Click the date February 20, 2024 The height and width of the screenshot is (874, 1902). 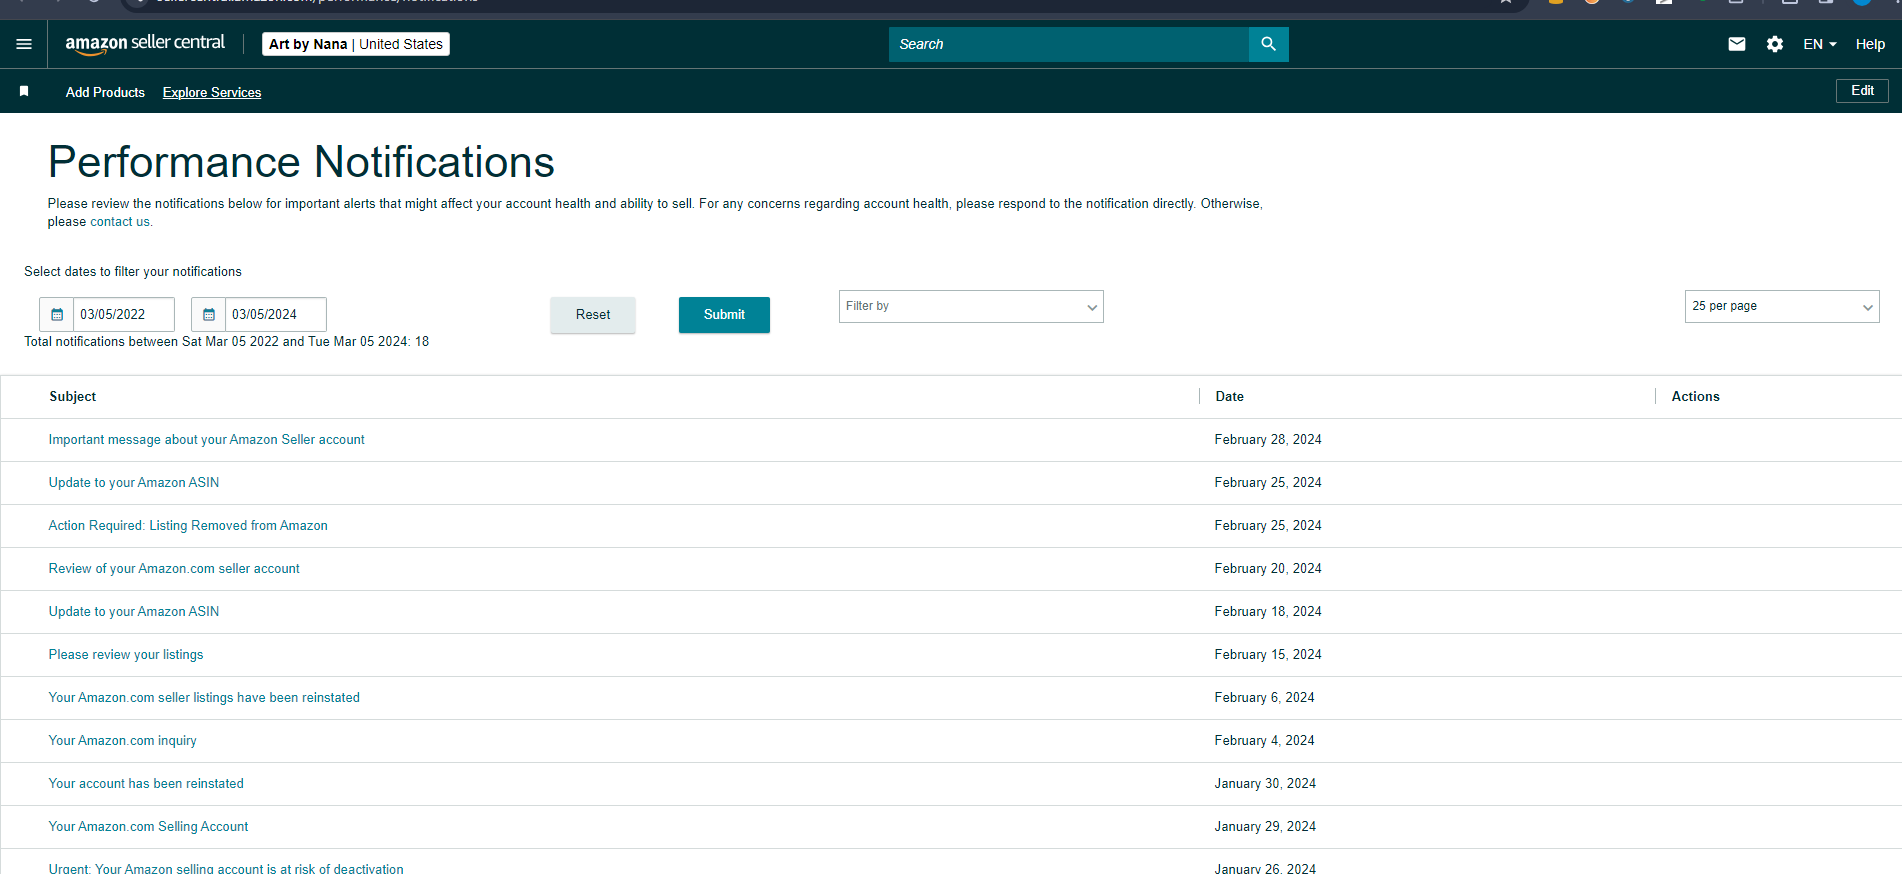(1268, 569)
